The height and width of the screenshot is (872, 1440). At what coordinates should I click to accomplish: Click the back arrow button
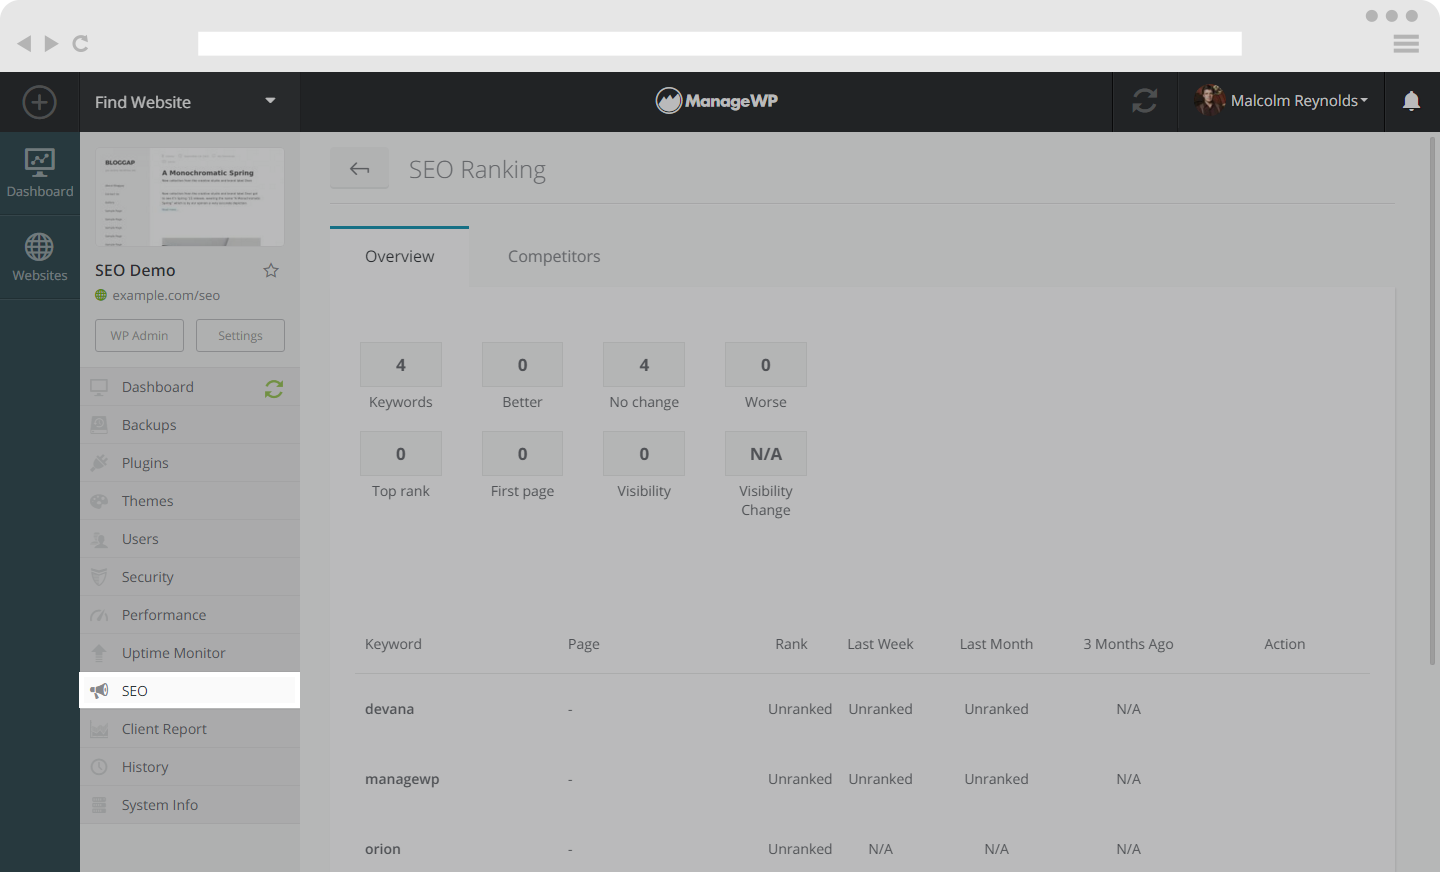tap(360, 169)
